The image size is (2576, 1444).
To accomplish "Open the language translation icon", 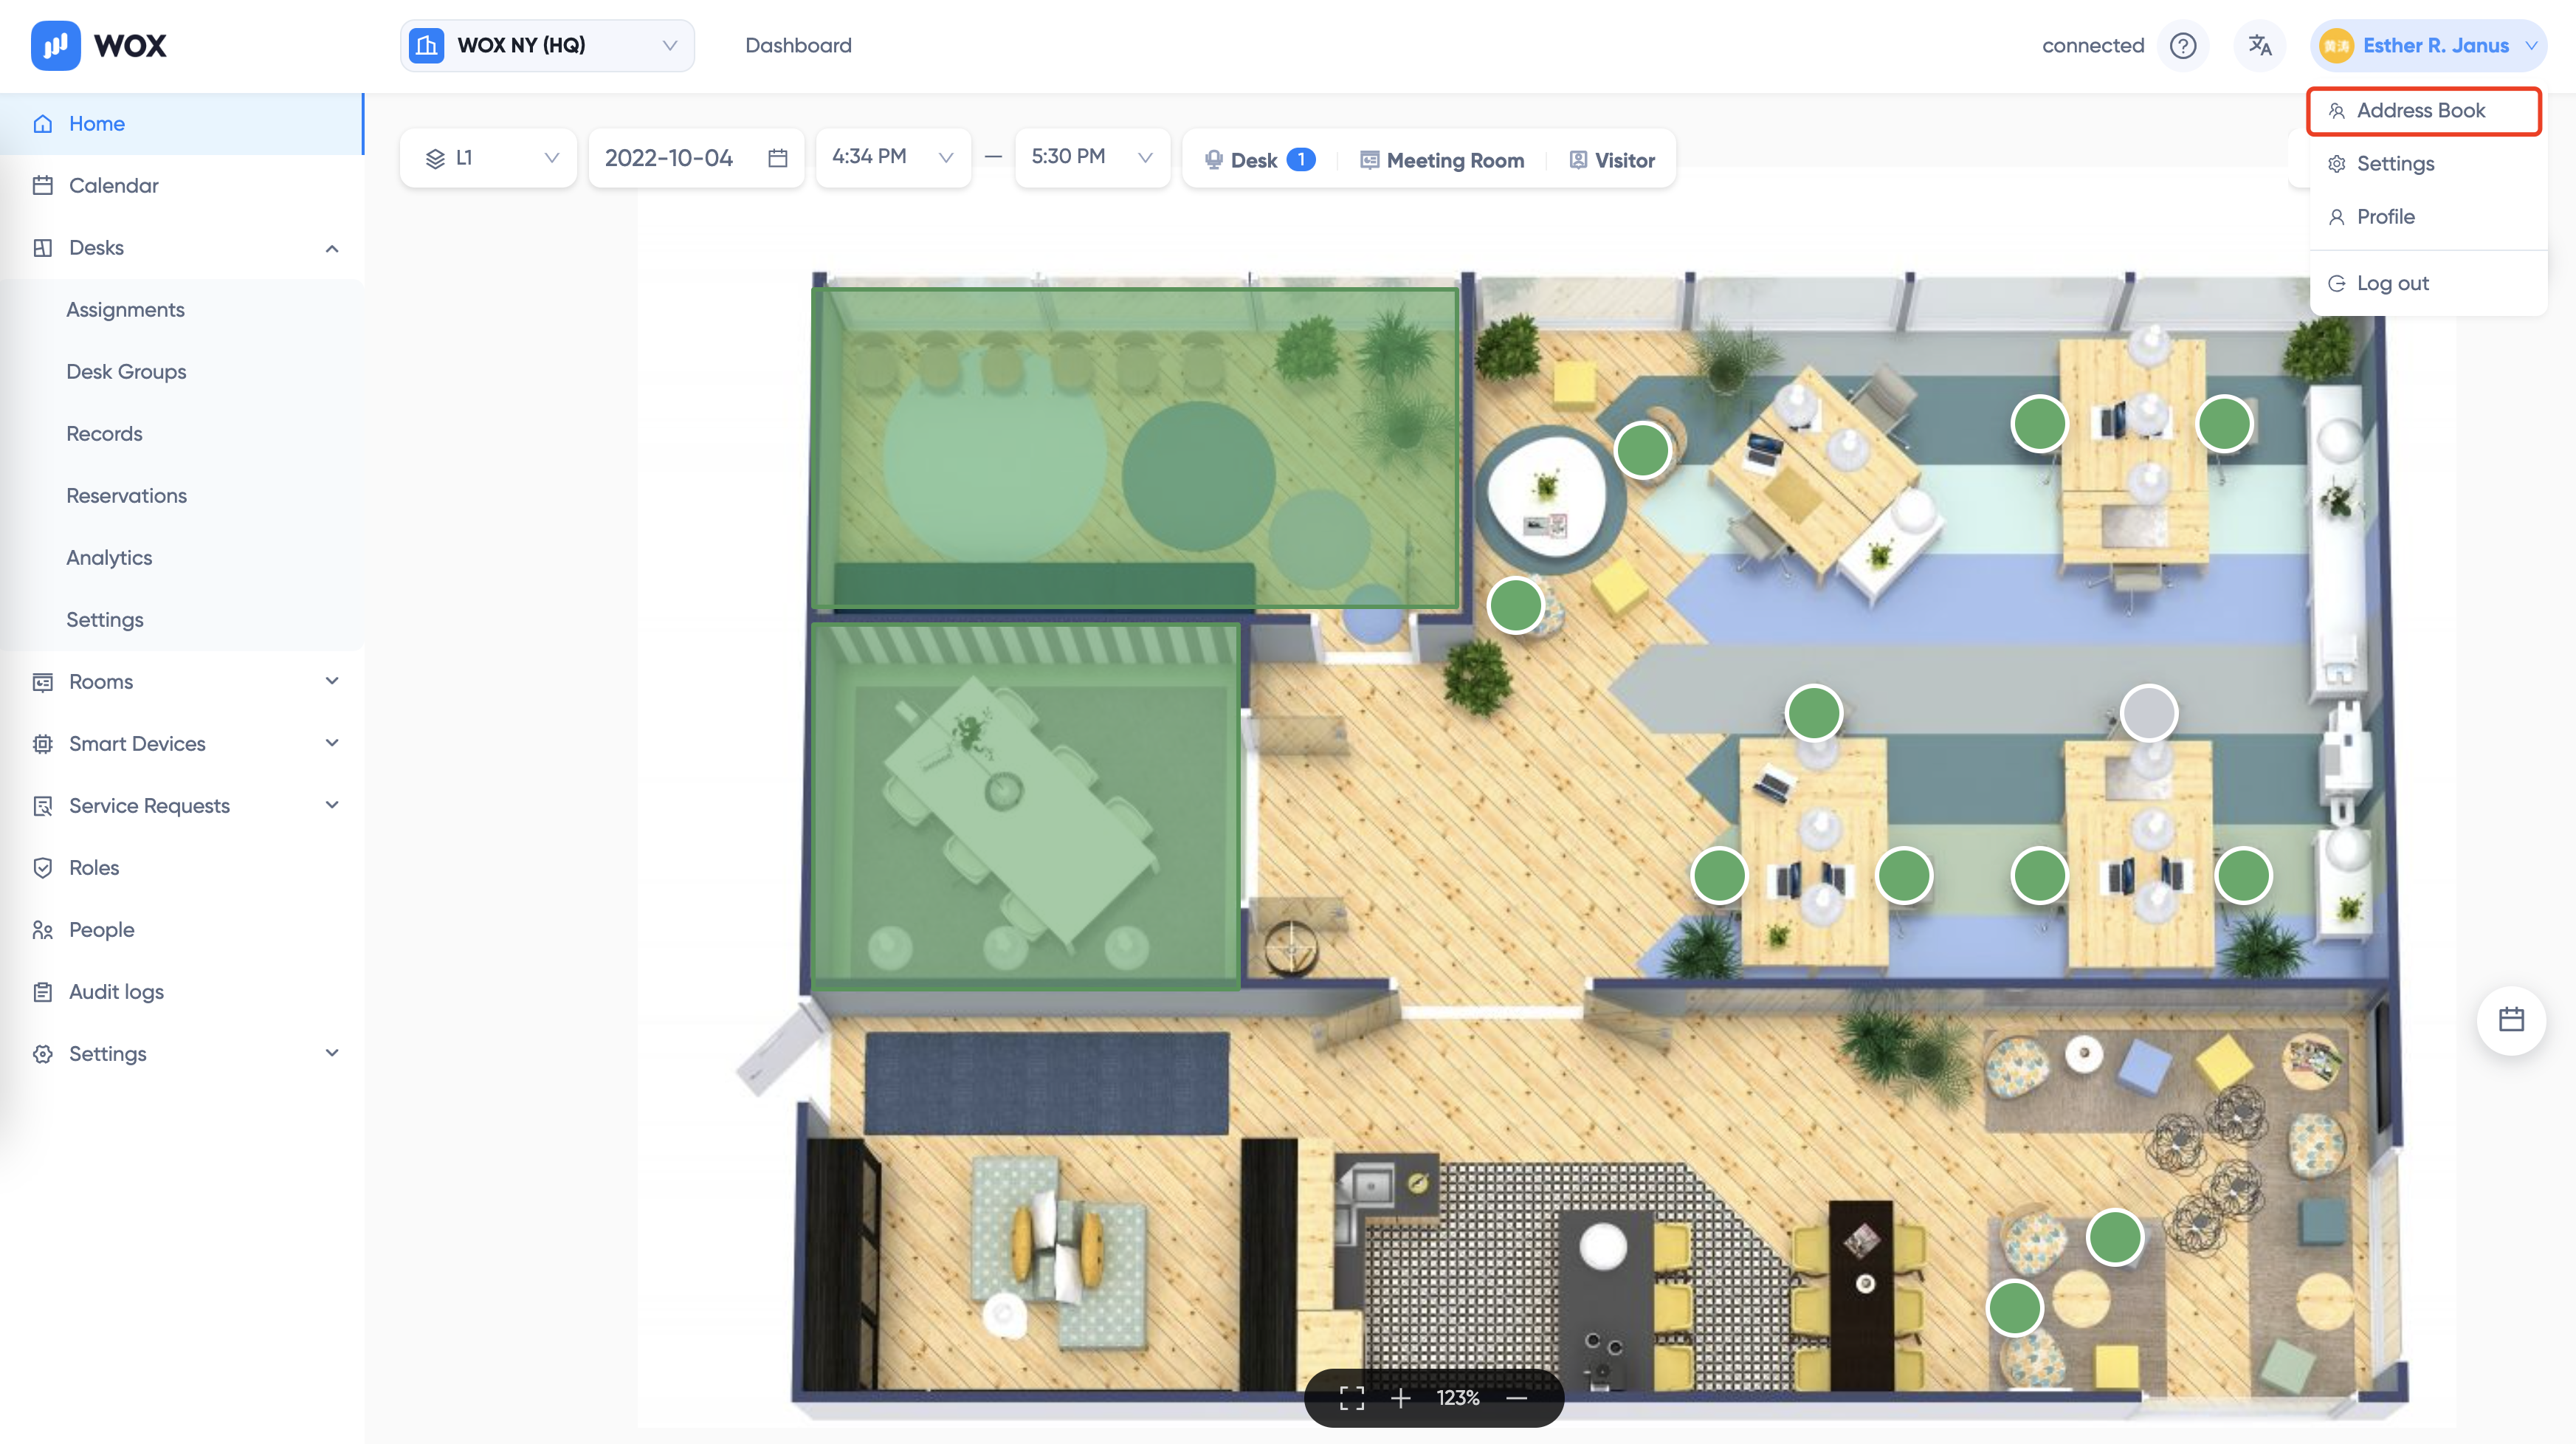I will pos(2260,46).
